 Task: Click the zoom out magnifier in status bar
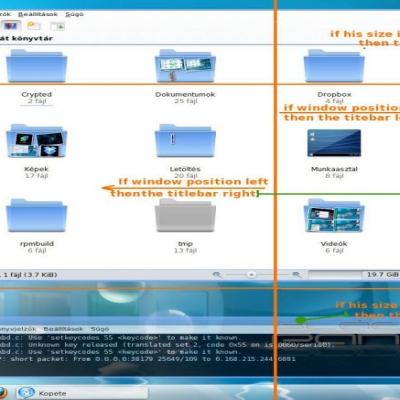click(x=217, y=275)
